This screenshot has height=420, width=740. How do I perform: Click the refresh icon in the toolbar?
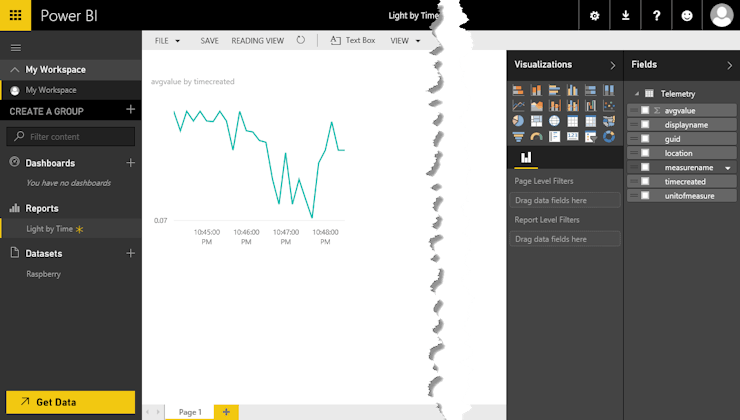301,40
